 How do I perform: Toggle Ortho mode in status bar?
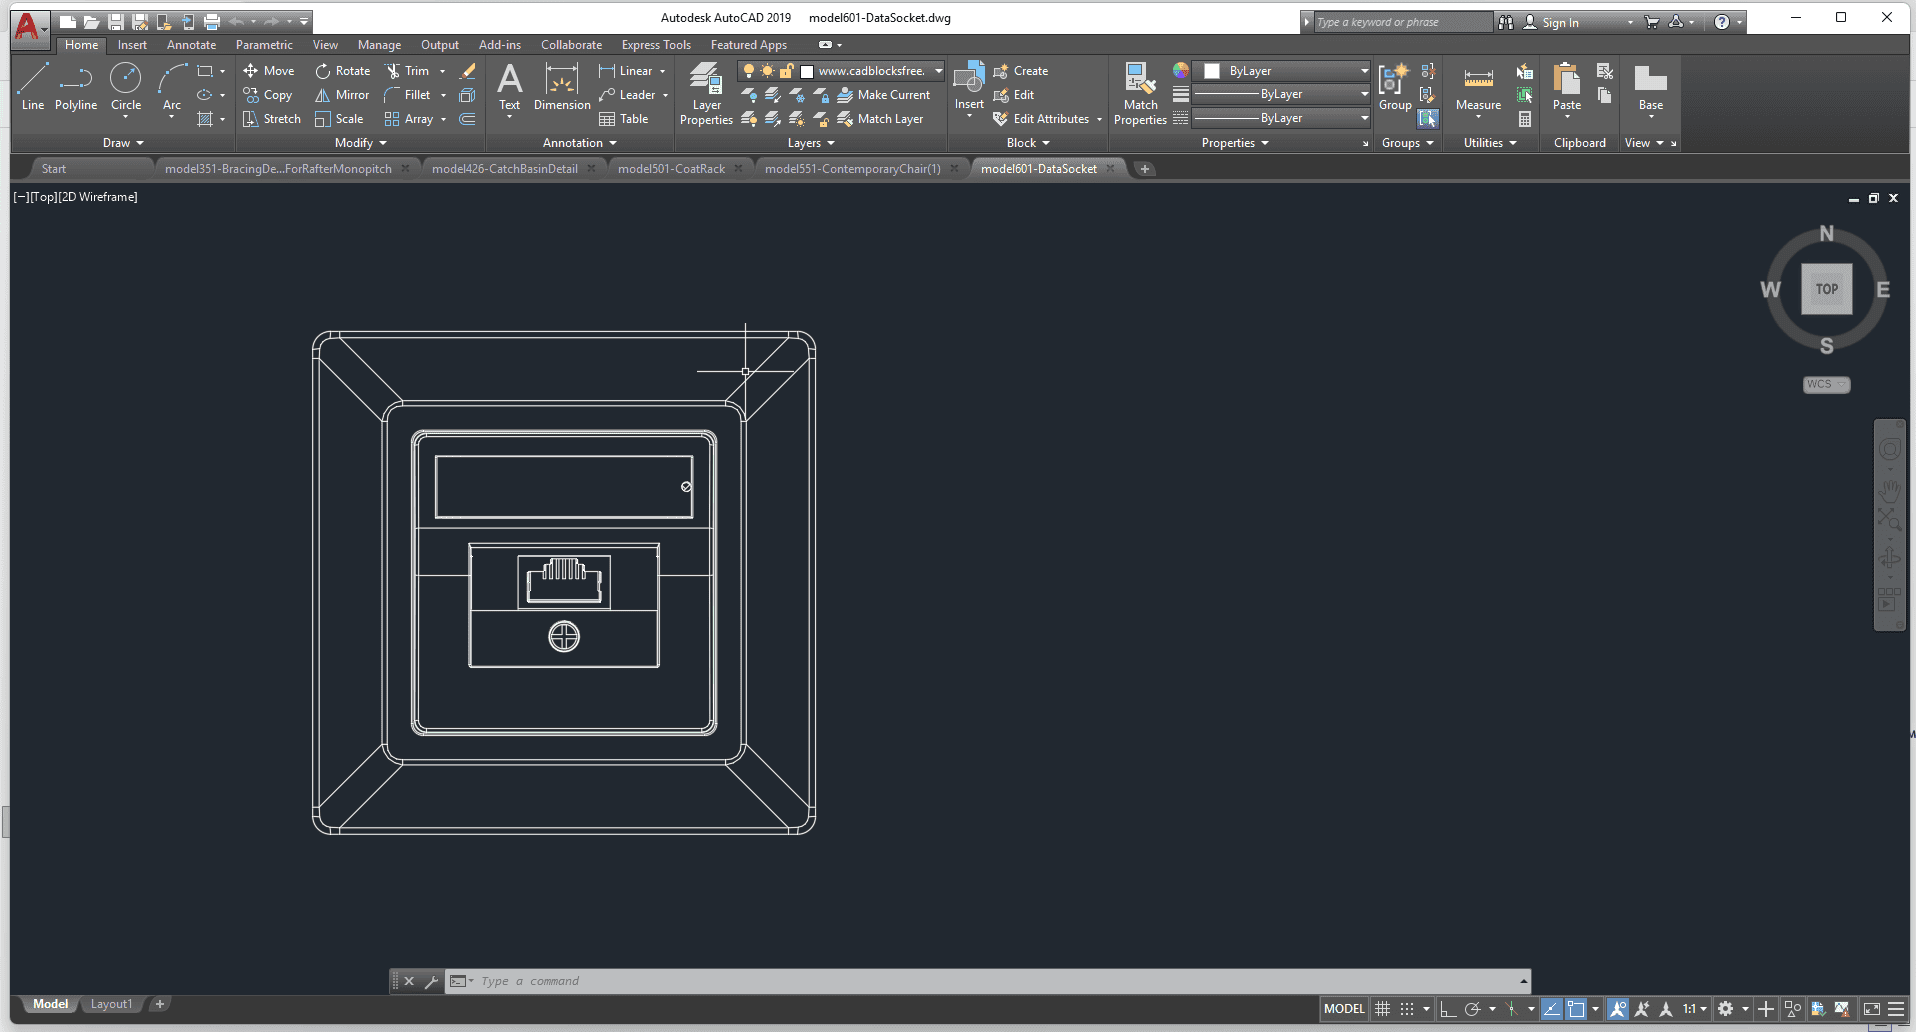tap(1448, 1009)
